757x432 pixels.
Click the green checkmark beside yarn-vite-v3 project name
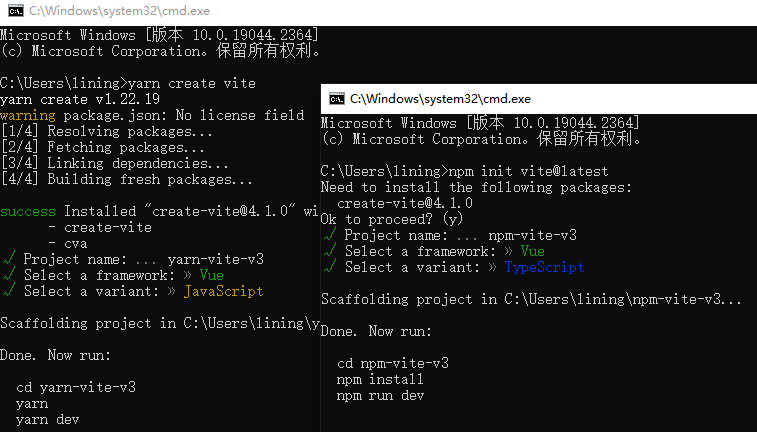[x=6, y=259]
